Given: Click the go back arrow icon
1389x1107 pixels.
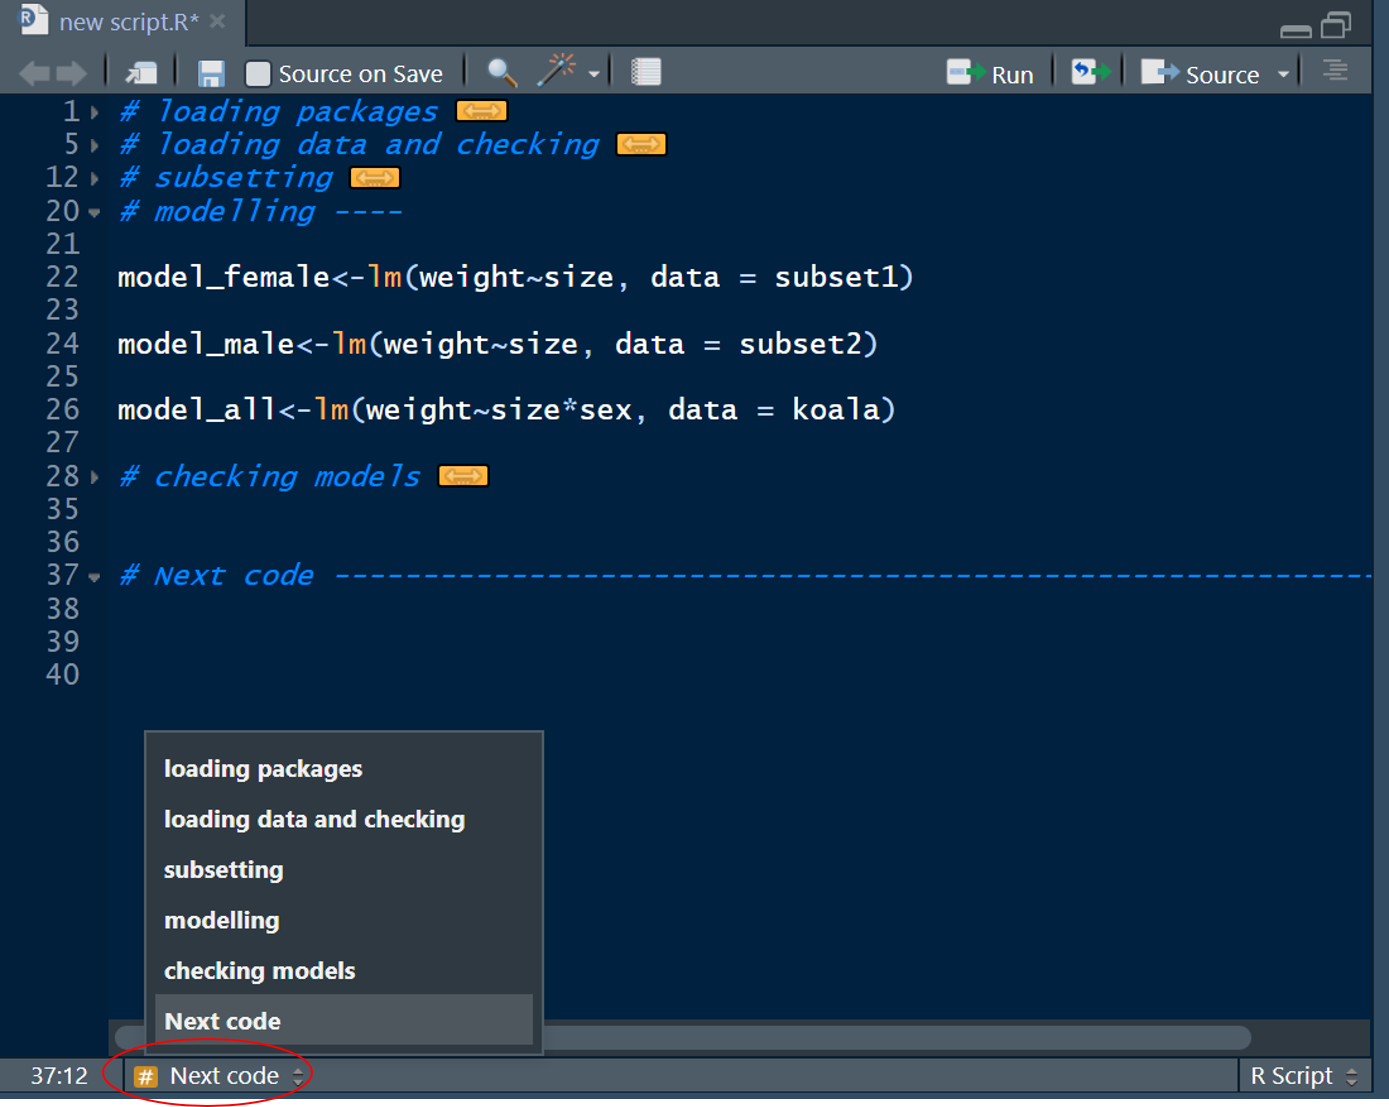Looking at the screenshot, I should [34, 73].
